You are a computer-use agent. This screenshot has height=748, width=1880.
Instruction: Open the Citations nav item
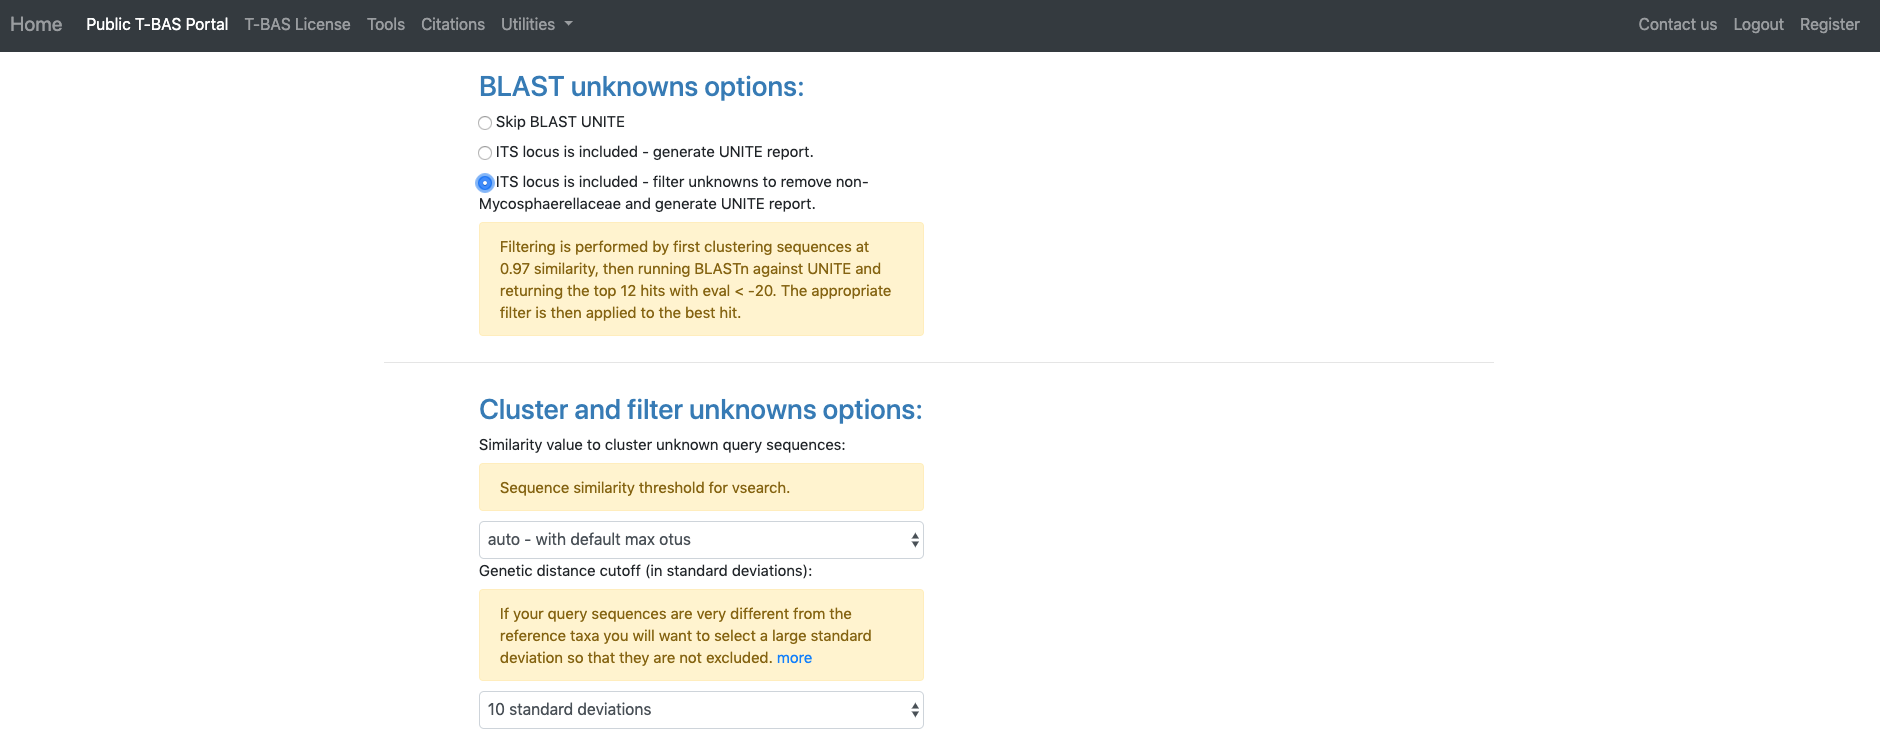click(x=453, y=24)
